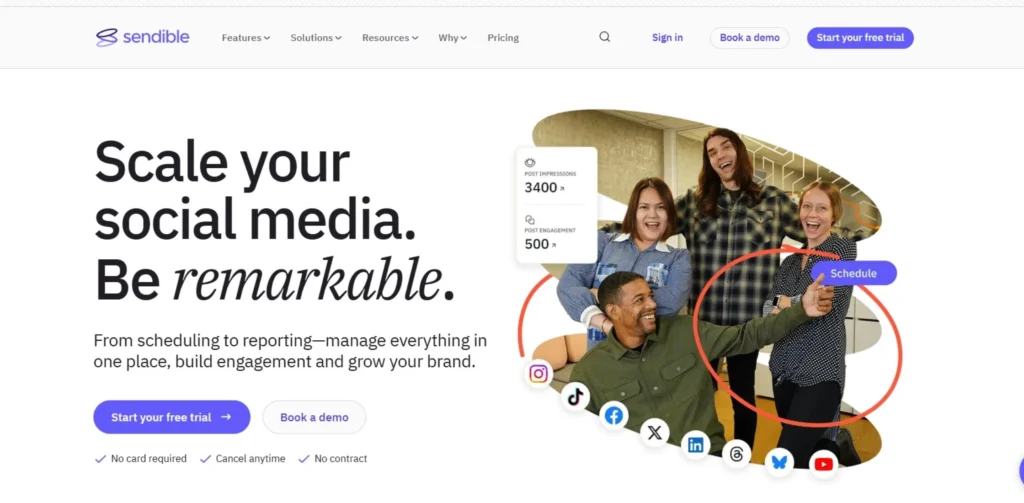The image size is (1024, 503).
Task: Click the TikTok icon
Action: tap(575, 397)
